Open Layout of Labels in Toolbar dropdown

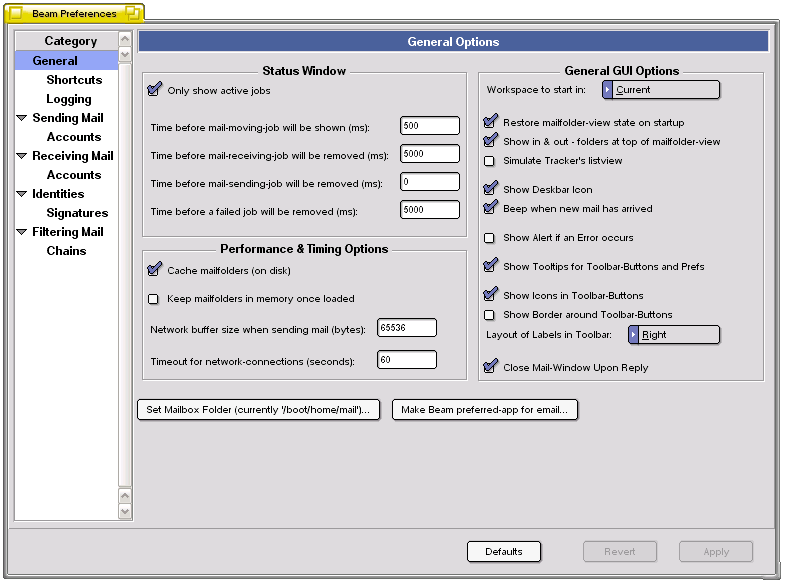[673, 335]
